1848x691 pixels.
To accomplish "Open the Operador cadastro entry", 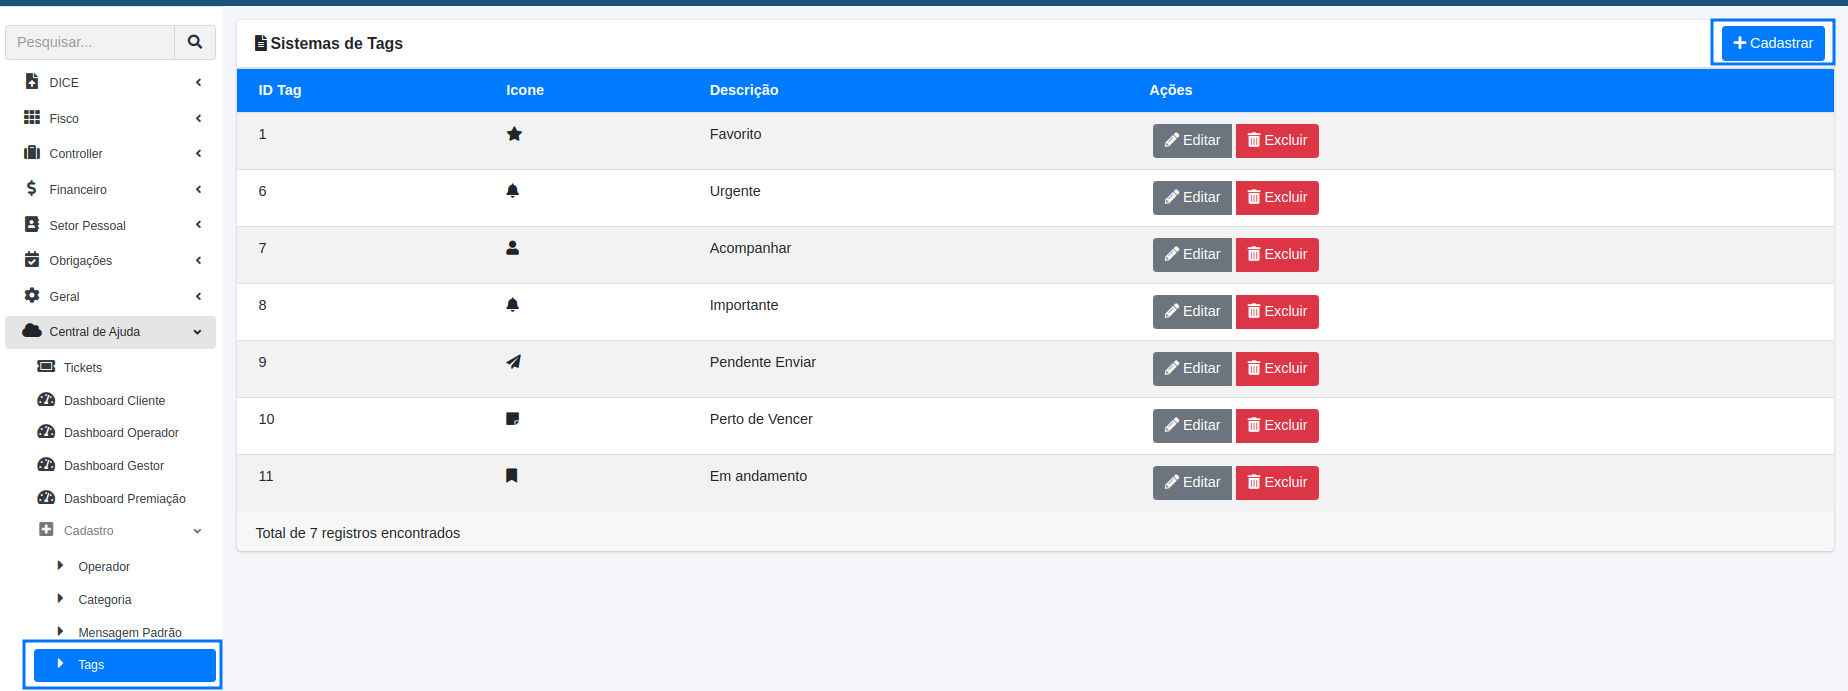I will pos(104,566).
